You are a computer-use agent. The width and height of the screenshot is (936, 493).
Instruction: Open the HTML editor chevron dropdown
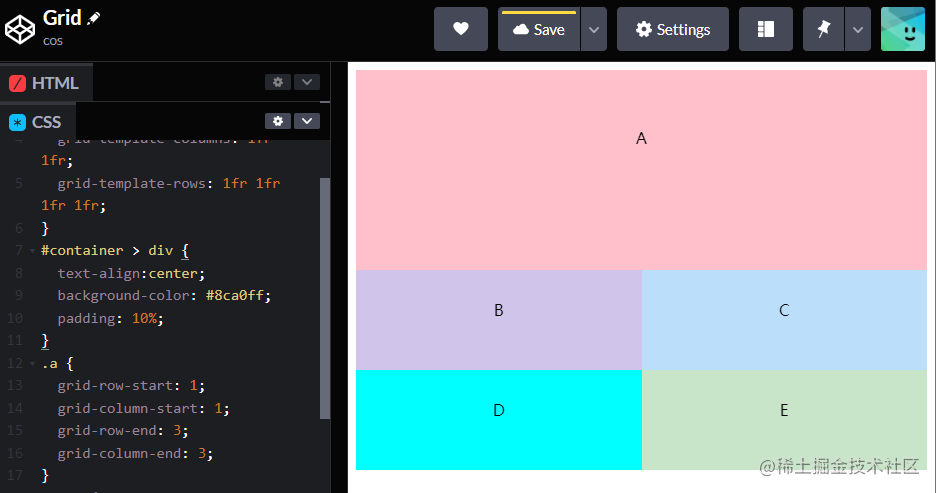(307, 82)
